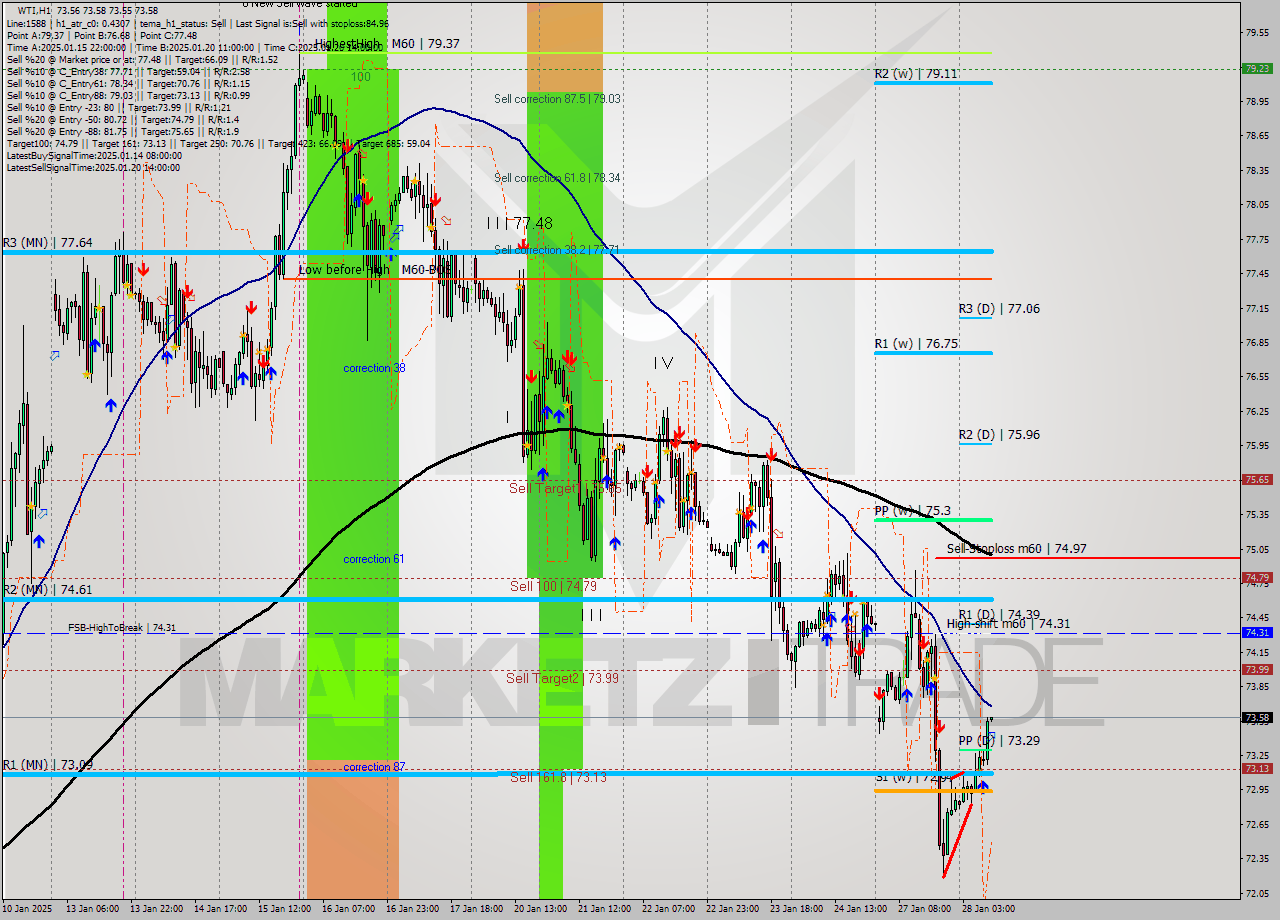
Task: Select the R3 (D) | 77.06 label
Action: click(x=999, y=309)
